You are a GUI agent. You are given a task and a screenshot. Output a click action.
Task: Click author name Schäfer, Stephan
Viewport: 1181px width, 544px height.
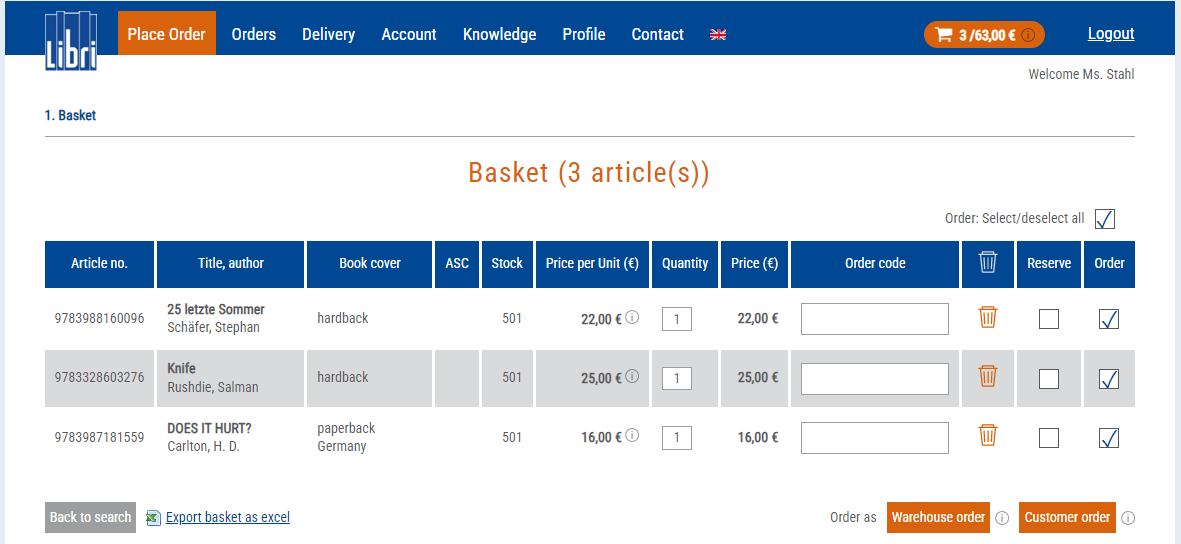coord(213,328)
